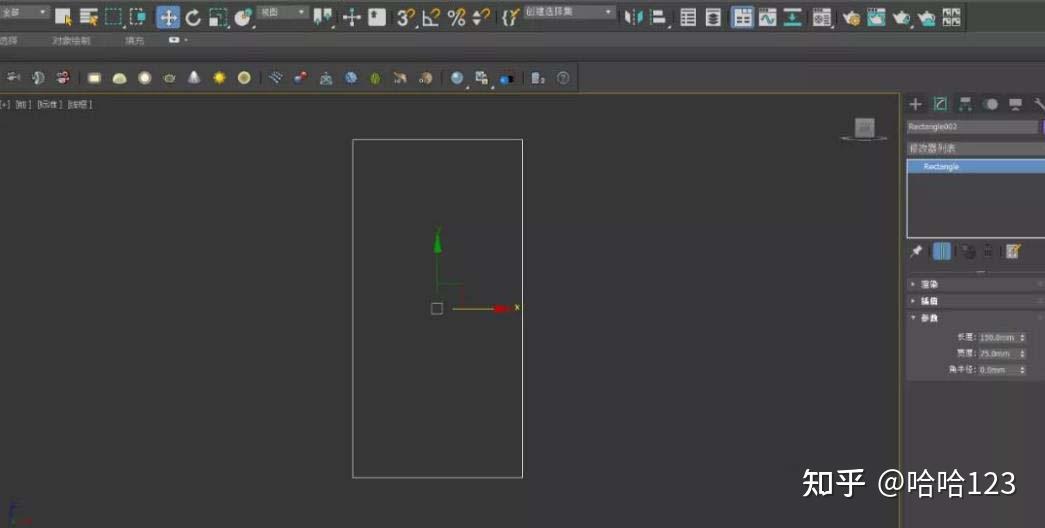Edit the Rectangle002 object name field
This screenshot has width=1045, height=528.
point(972,127)
